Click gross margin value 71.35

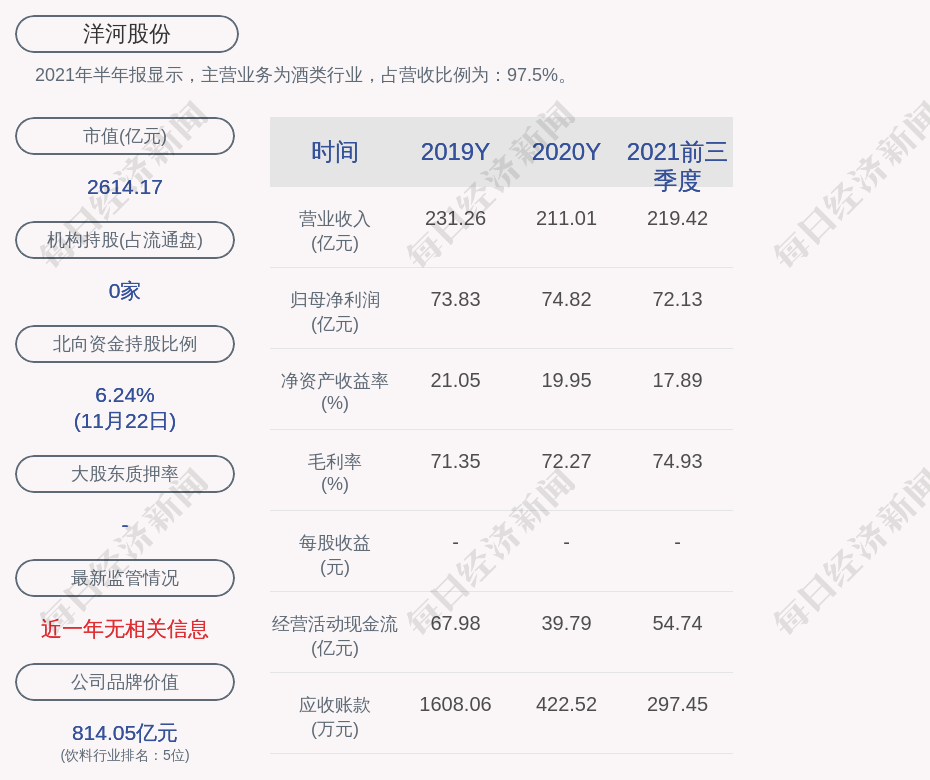(455, 461)
